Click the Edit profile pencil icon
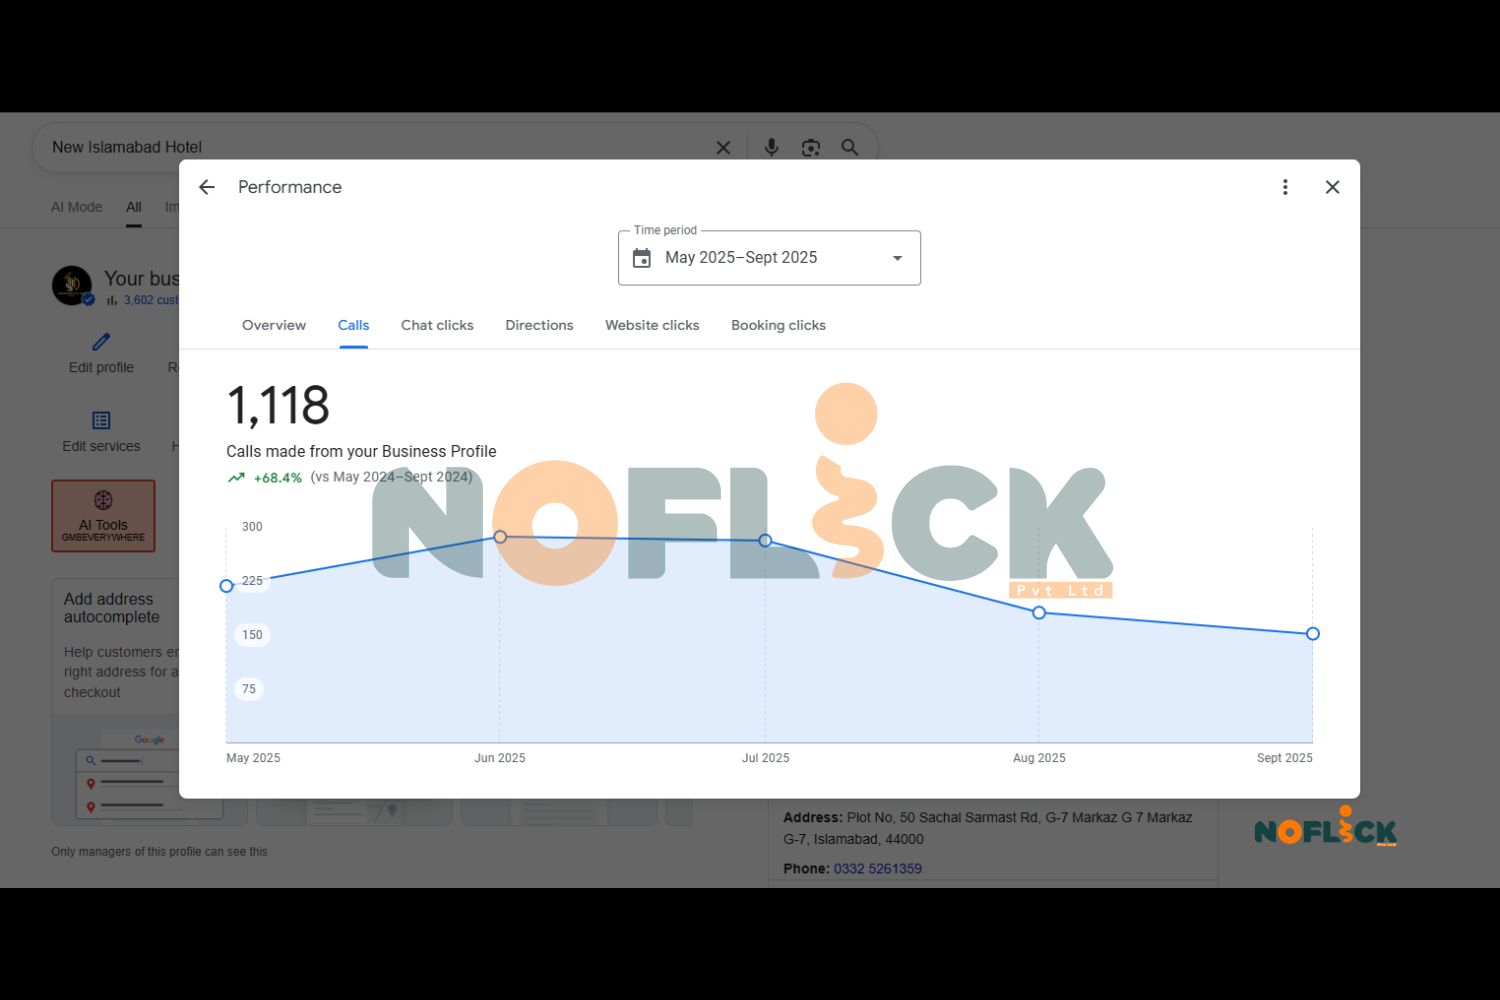The image size is (1500, 1000). coord(101,342)
